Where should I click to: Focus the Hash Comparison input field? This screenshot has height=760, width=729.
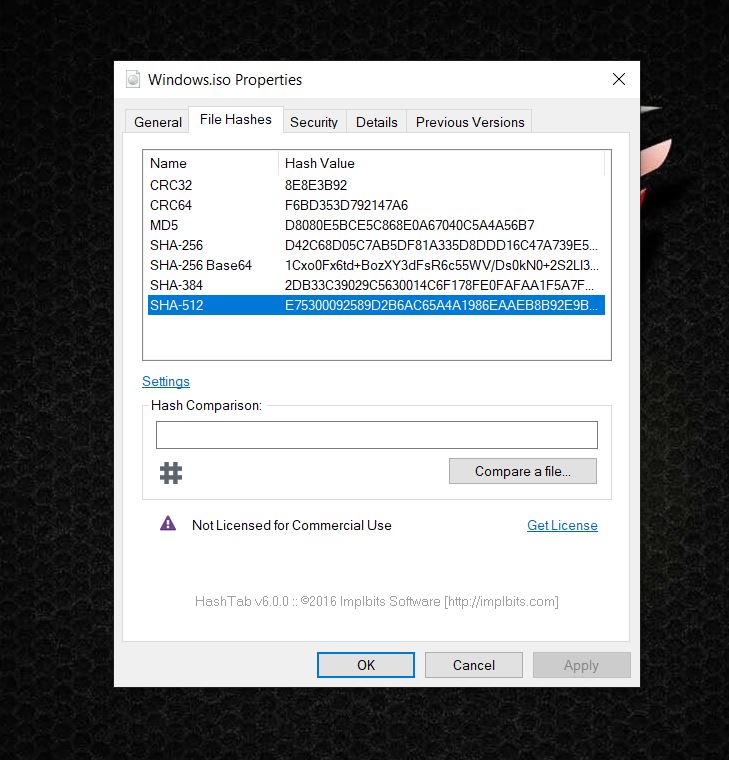pos(377,435)
